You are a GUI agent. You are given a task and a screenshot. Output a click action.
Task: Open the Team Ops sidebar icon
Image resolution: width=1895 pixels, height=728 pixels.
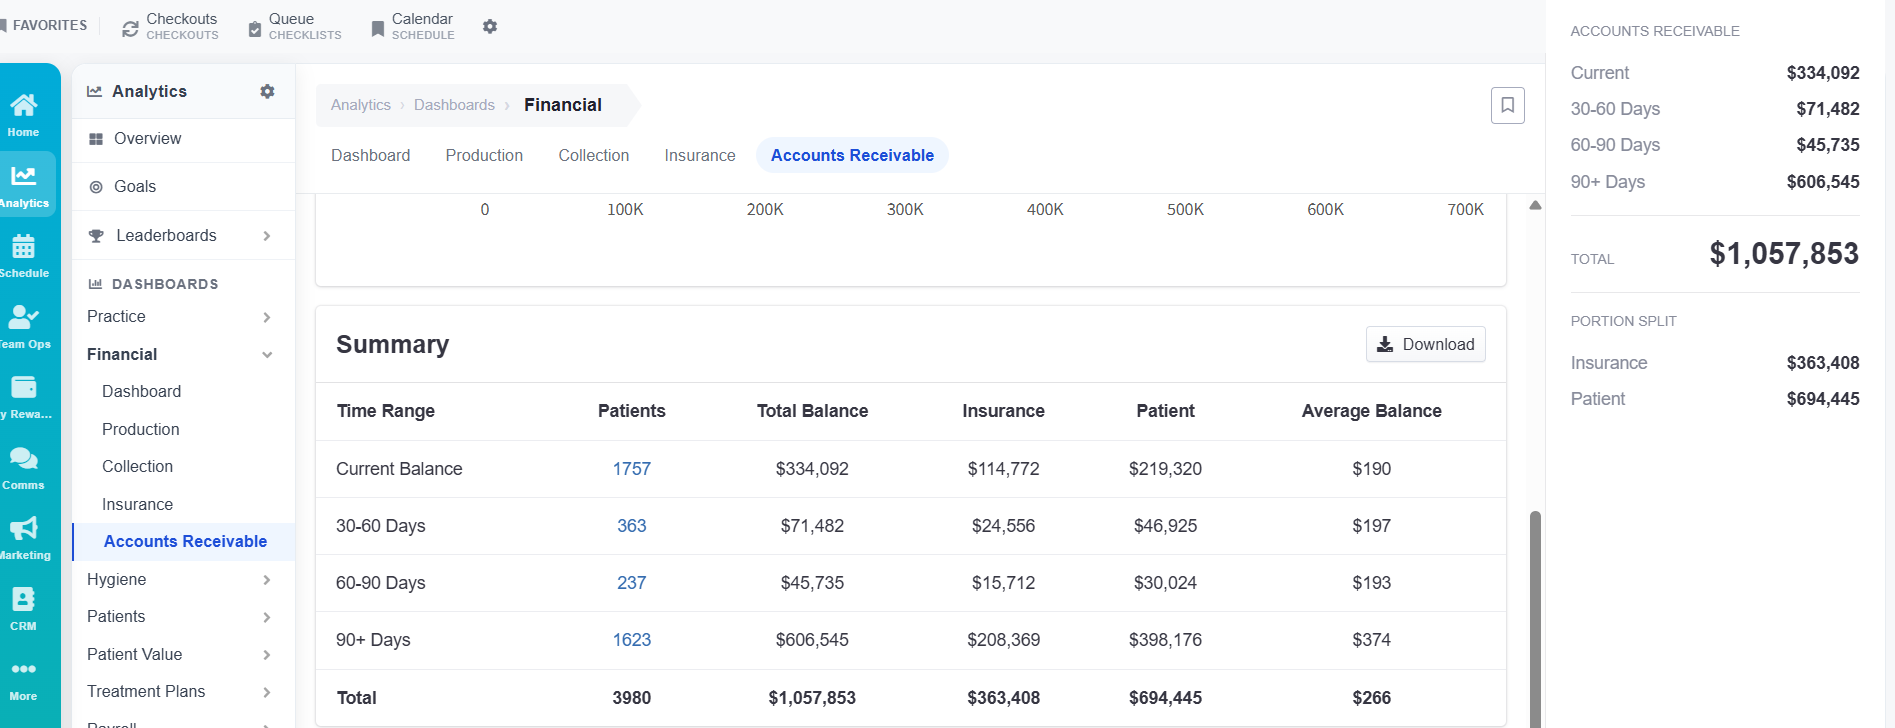24,326
